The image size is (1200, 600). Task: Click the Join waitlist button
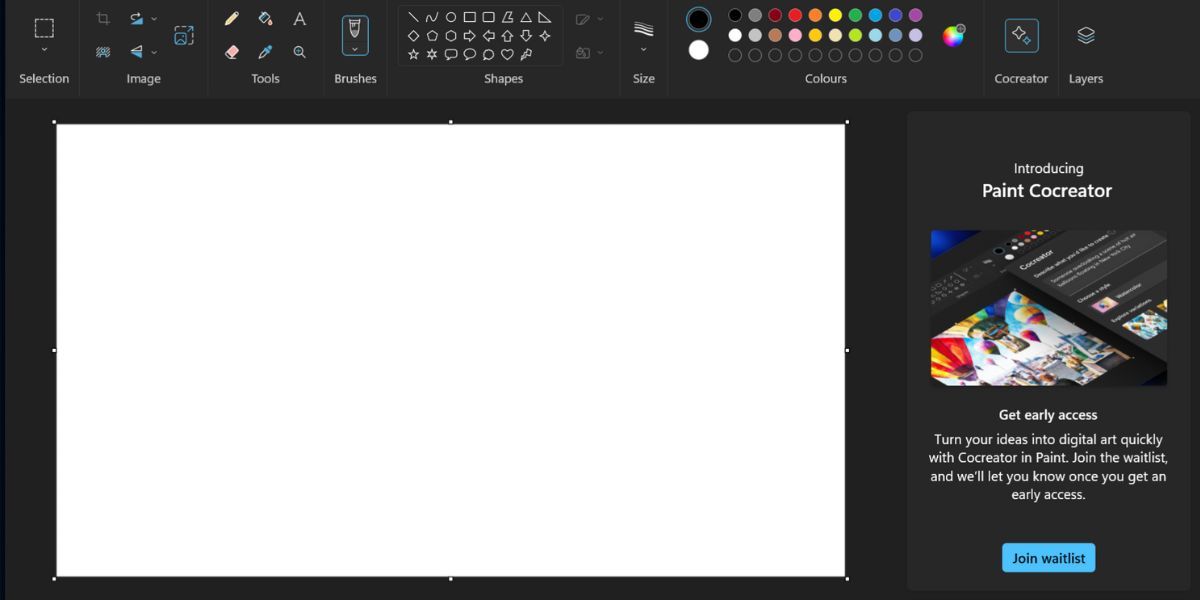tap(1048, 558)
